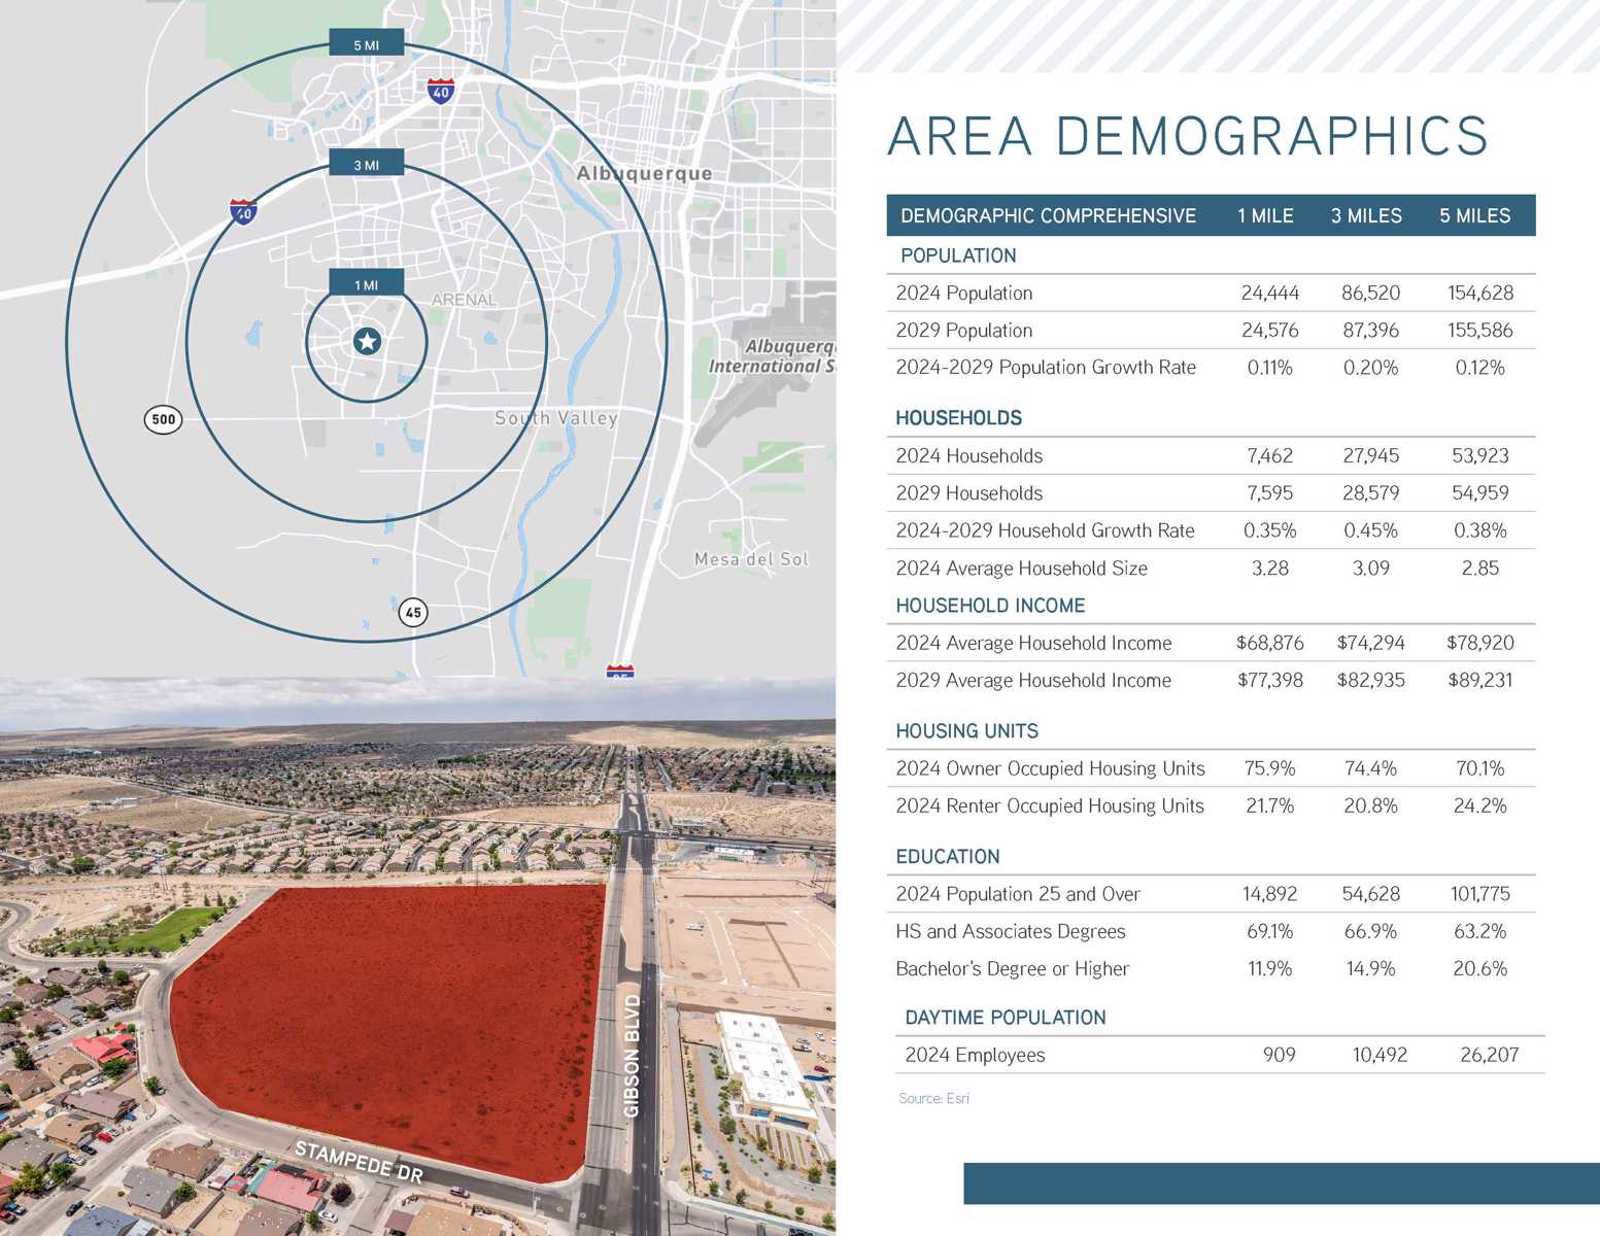
Task: Click the Albuquerque city label on the map
Action: (x=644, y=174)
